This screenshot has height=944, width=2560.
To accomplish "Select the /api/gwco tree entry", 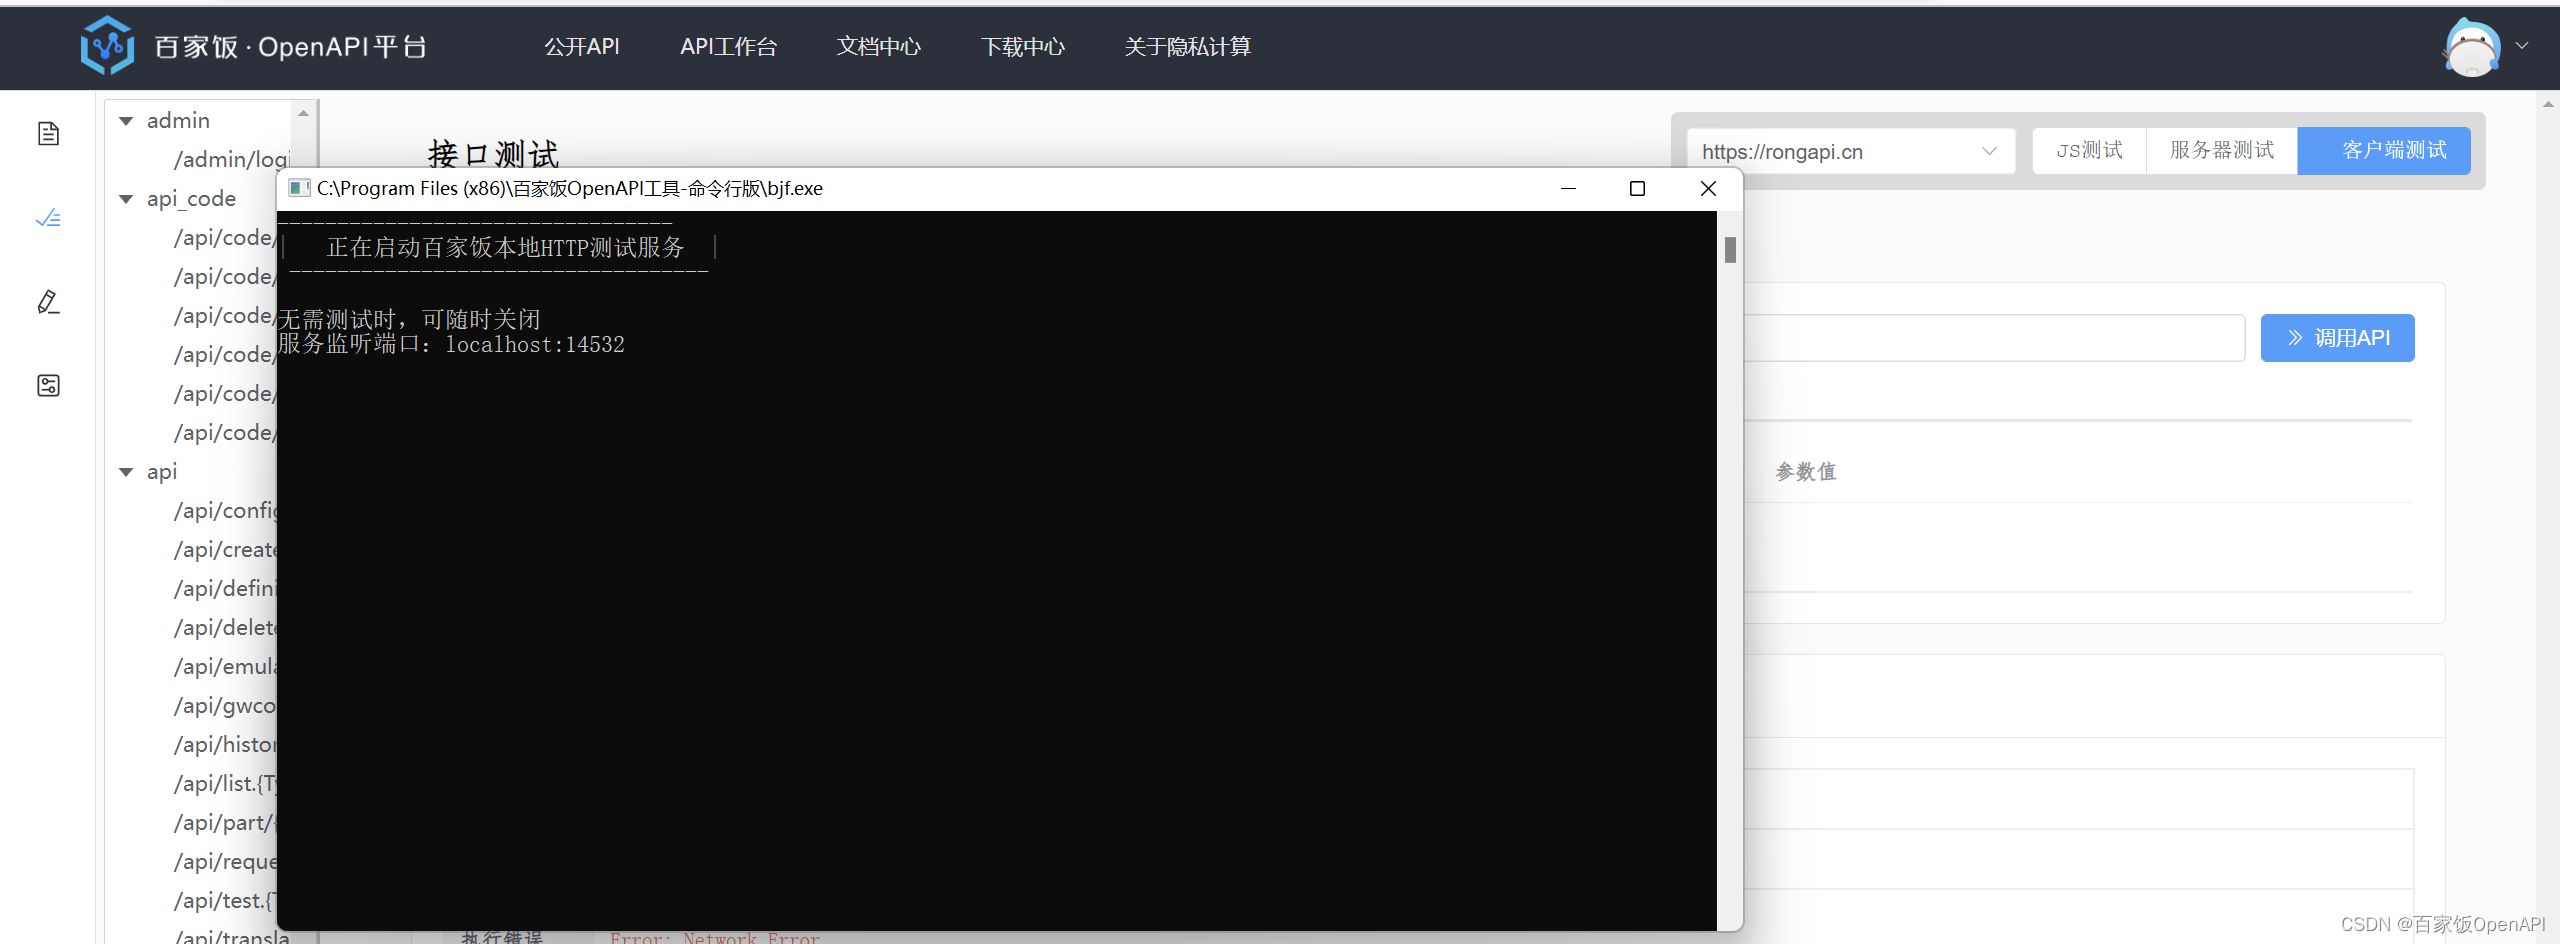I will 225,705.
